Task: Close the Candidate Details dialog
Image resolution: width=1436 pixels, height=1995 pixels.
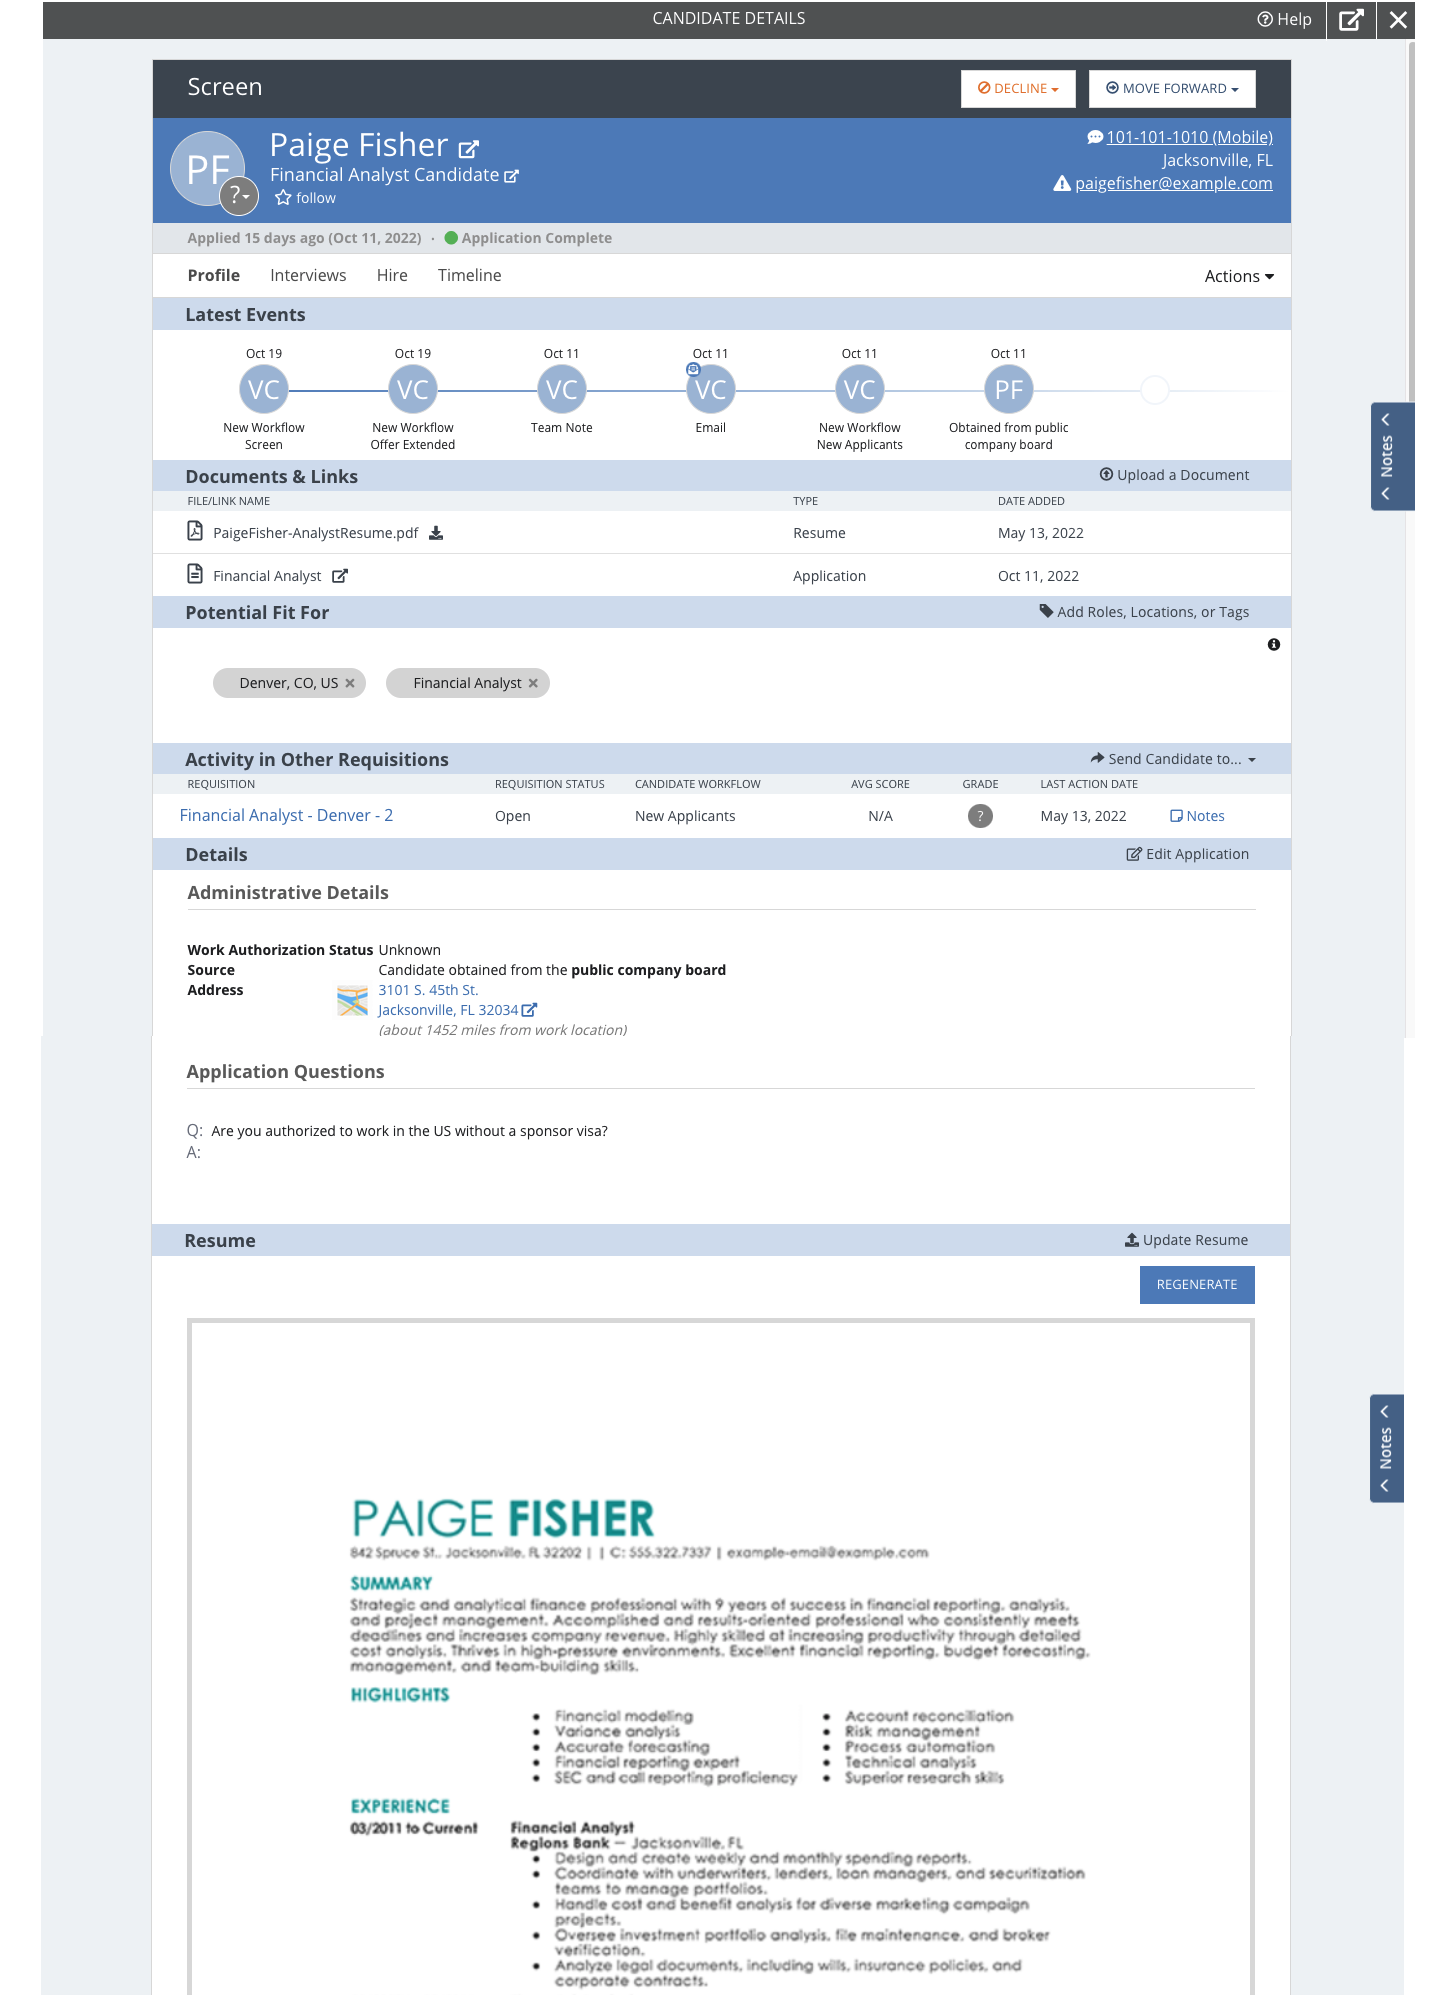Action: [1397, 19]
